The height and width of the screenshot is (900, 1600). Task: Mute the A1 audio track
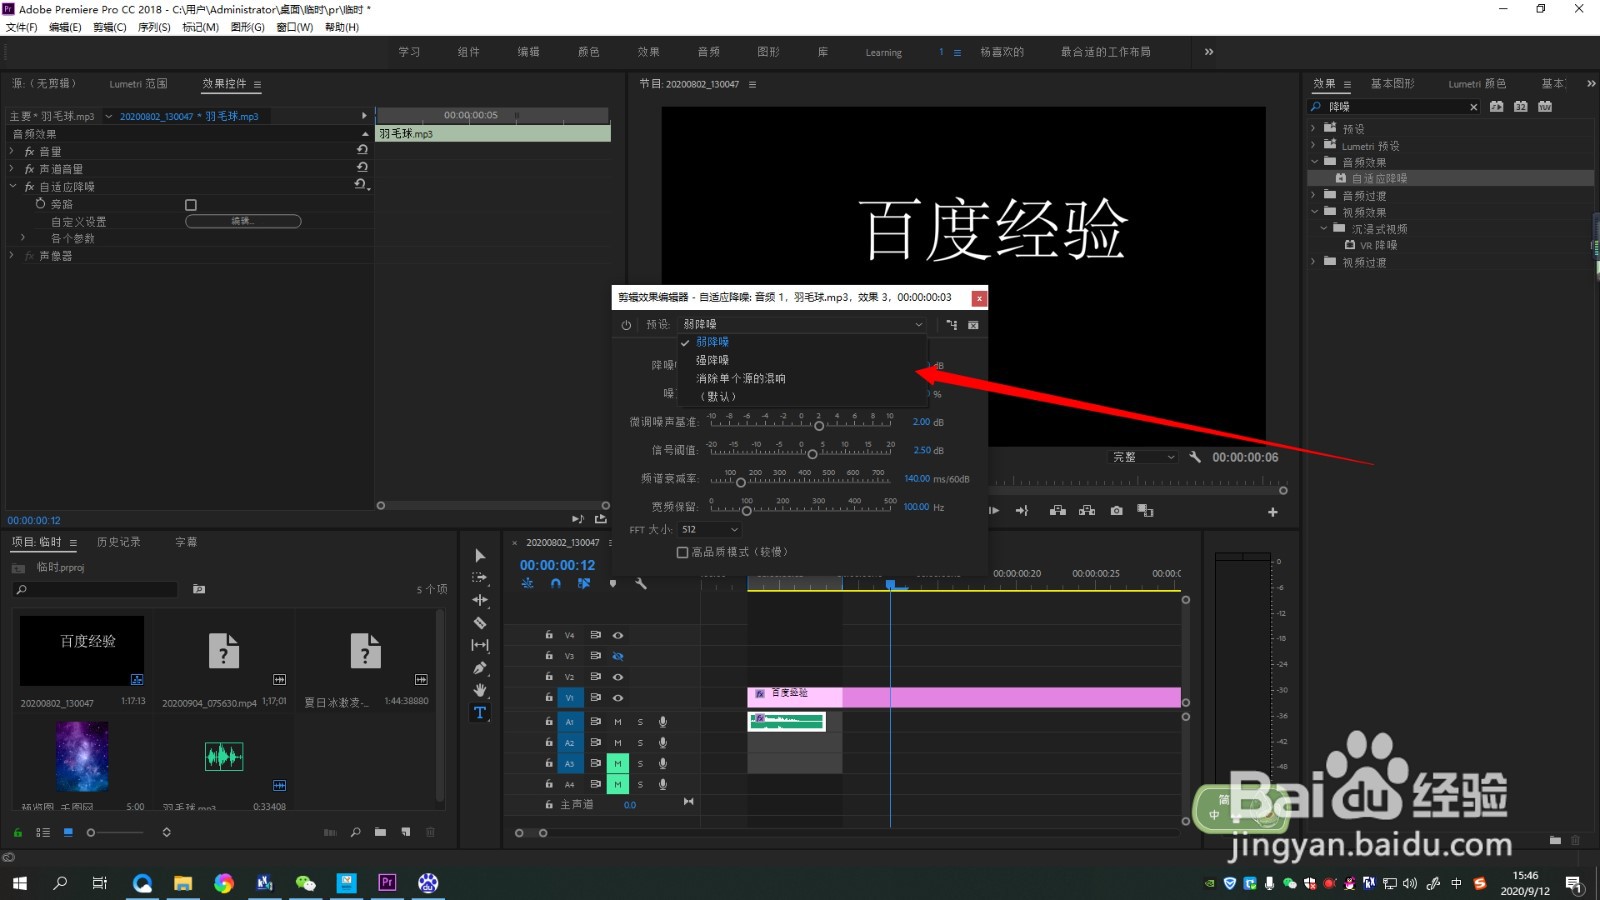point(618,721)
